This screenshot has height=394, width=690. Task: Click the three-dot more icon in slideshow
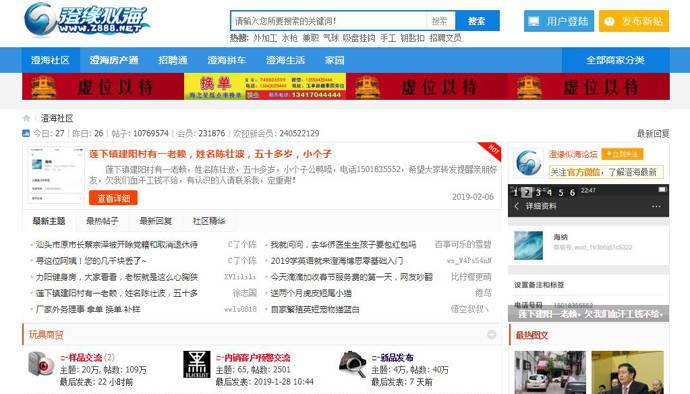click(x=656, y=206)
